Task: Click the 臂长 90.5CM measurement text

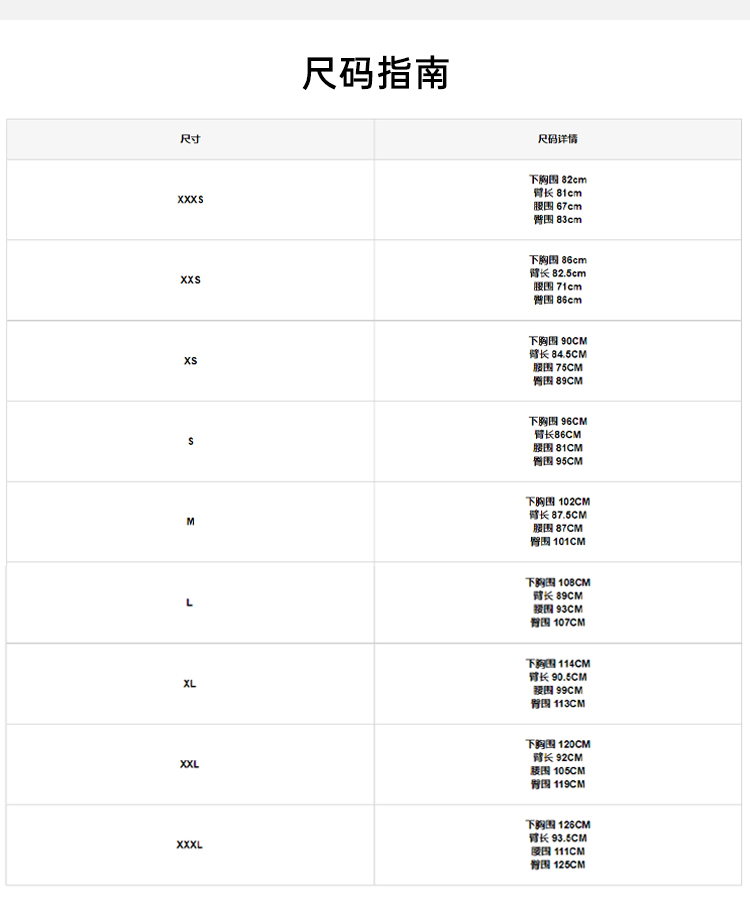Action: (557, 677)
